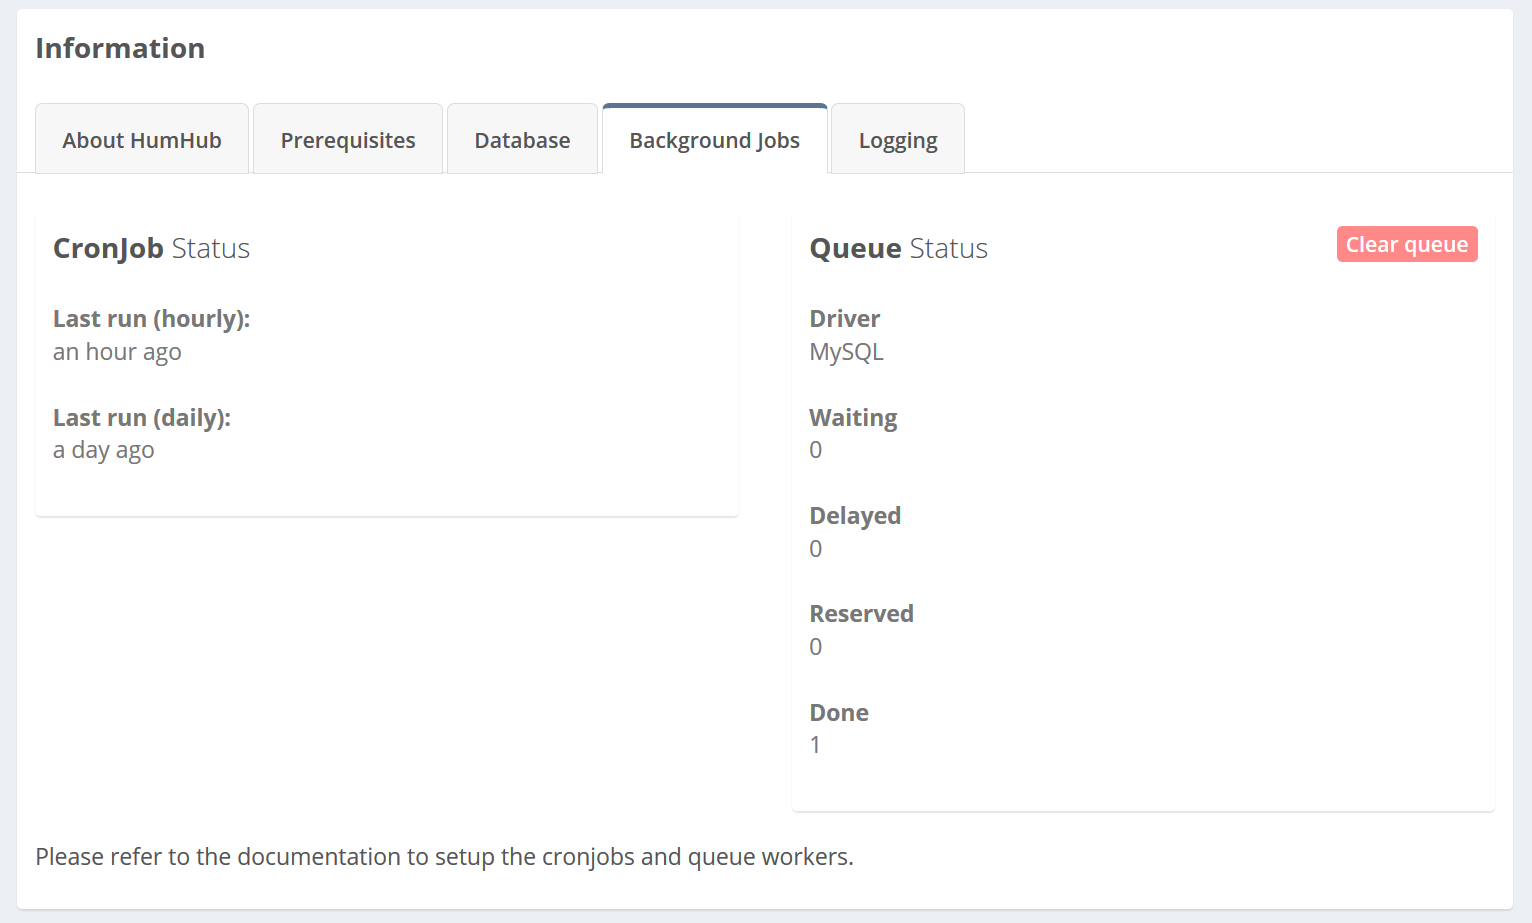The image size is (1532, 923).
Task: Click the MySQL driver value
Action: click(x=847, y=351)
